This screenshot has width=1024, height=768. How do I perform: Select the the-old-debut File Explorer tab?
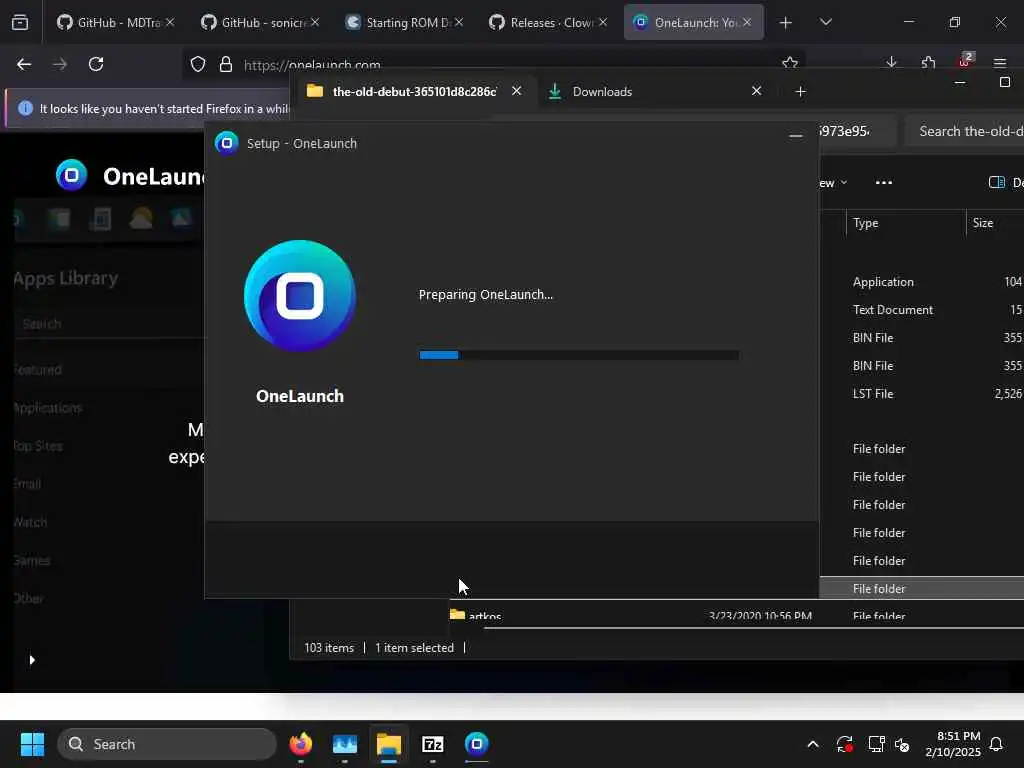pyautogui.click(x=415, y=91)
